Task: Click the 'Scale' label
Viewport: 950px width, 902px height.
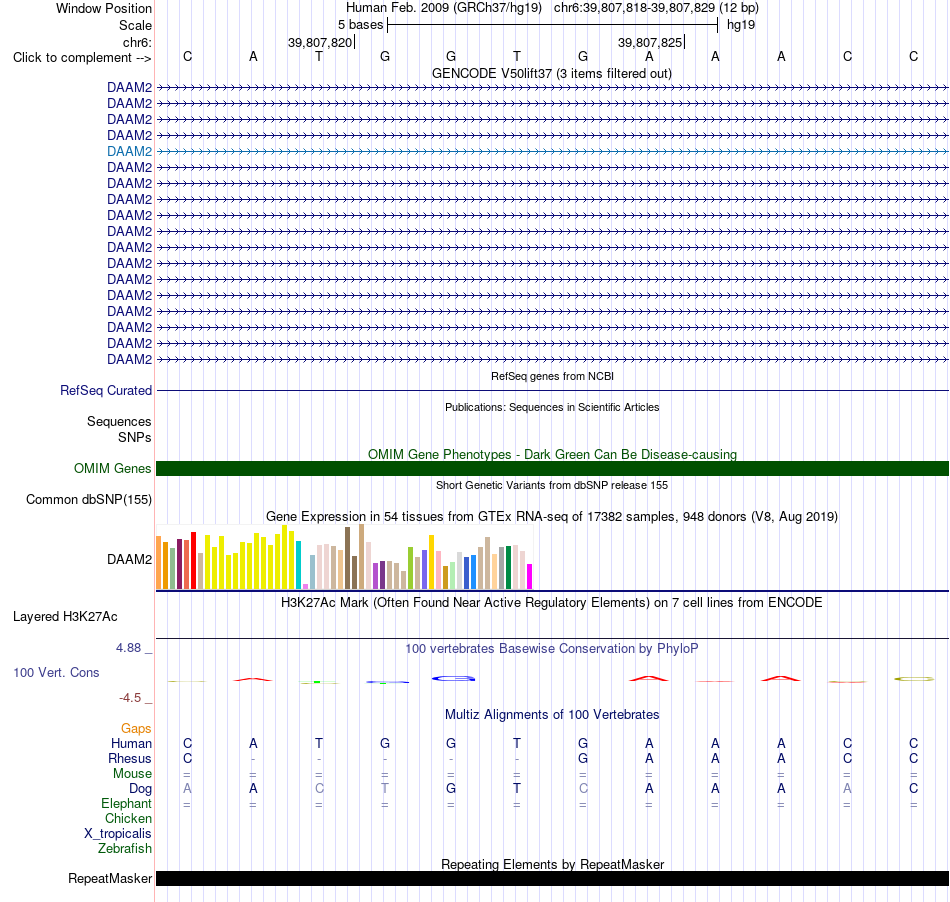Action: 135,25
